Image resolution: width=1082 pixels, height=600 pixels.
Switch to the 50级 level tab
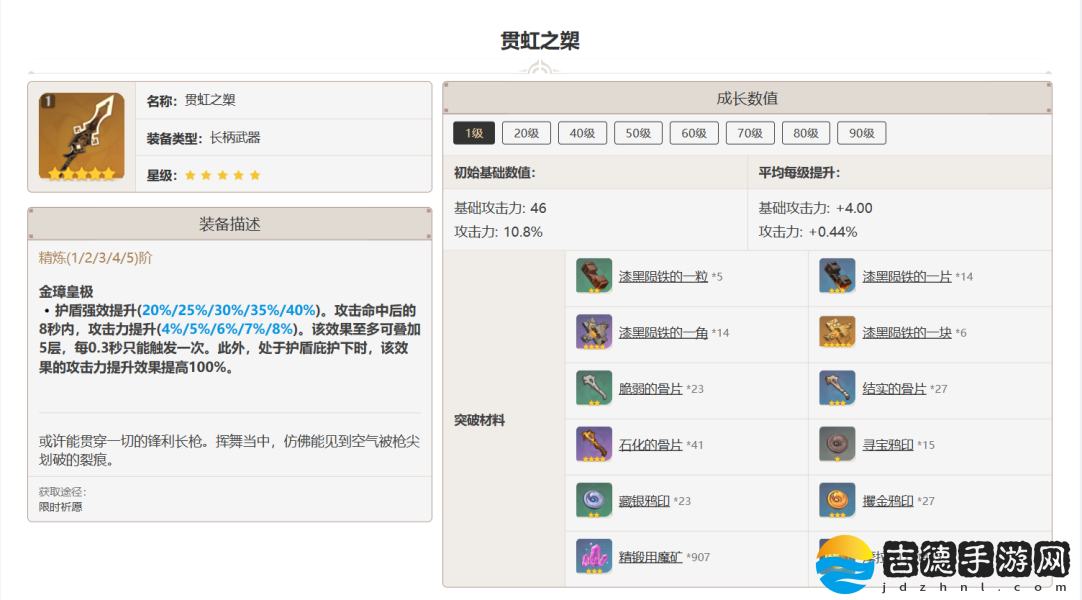(x=638, y=133)
